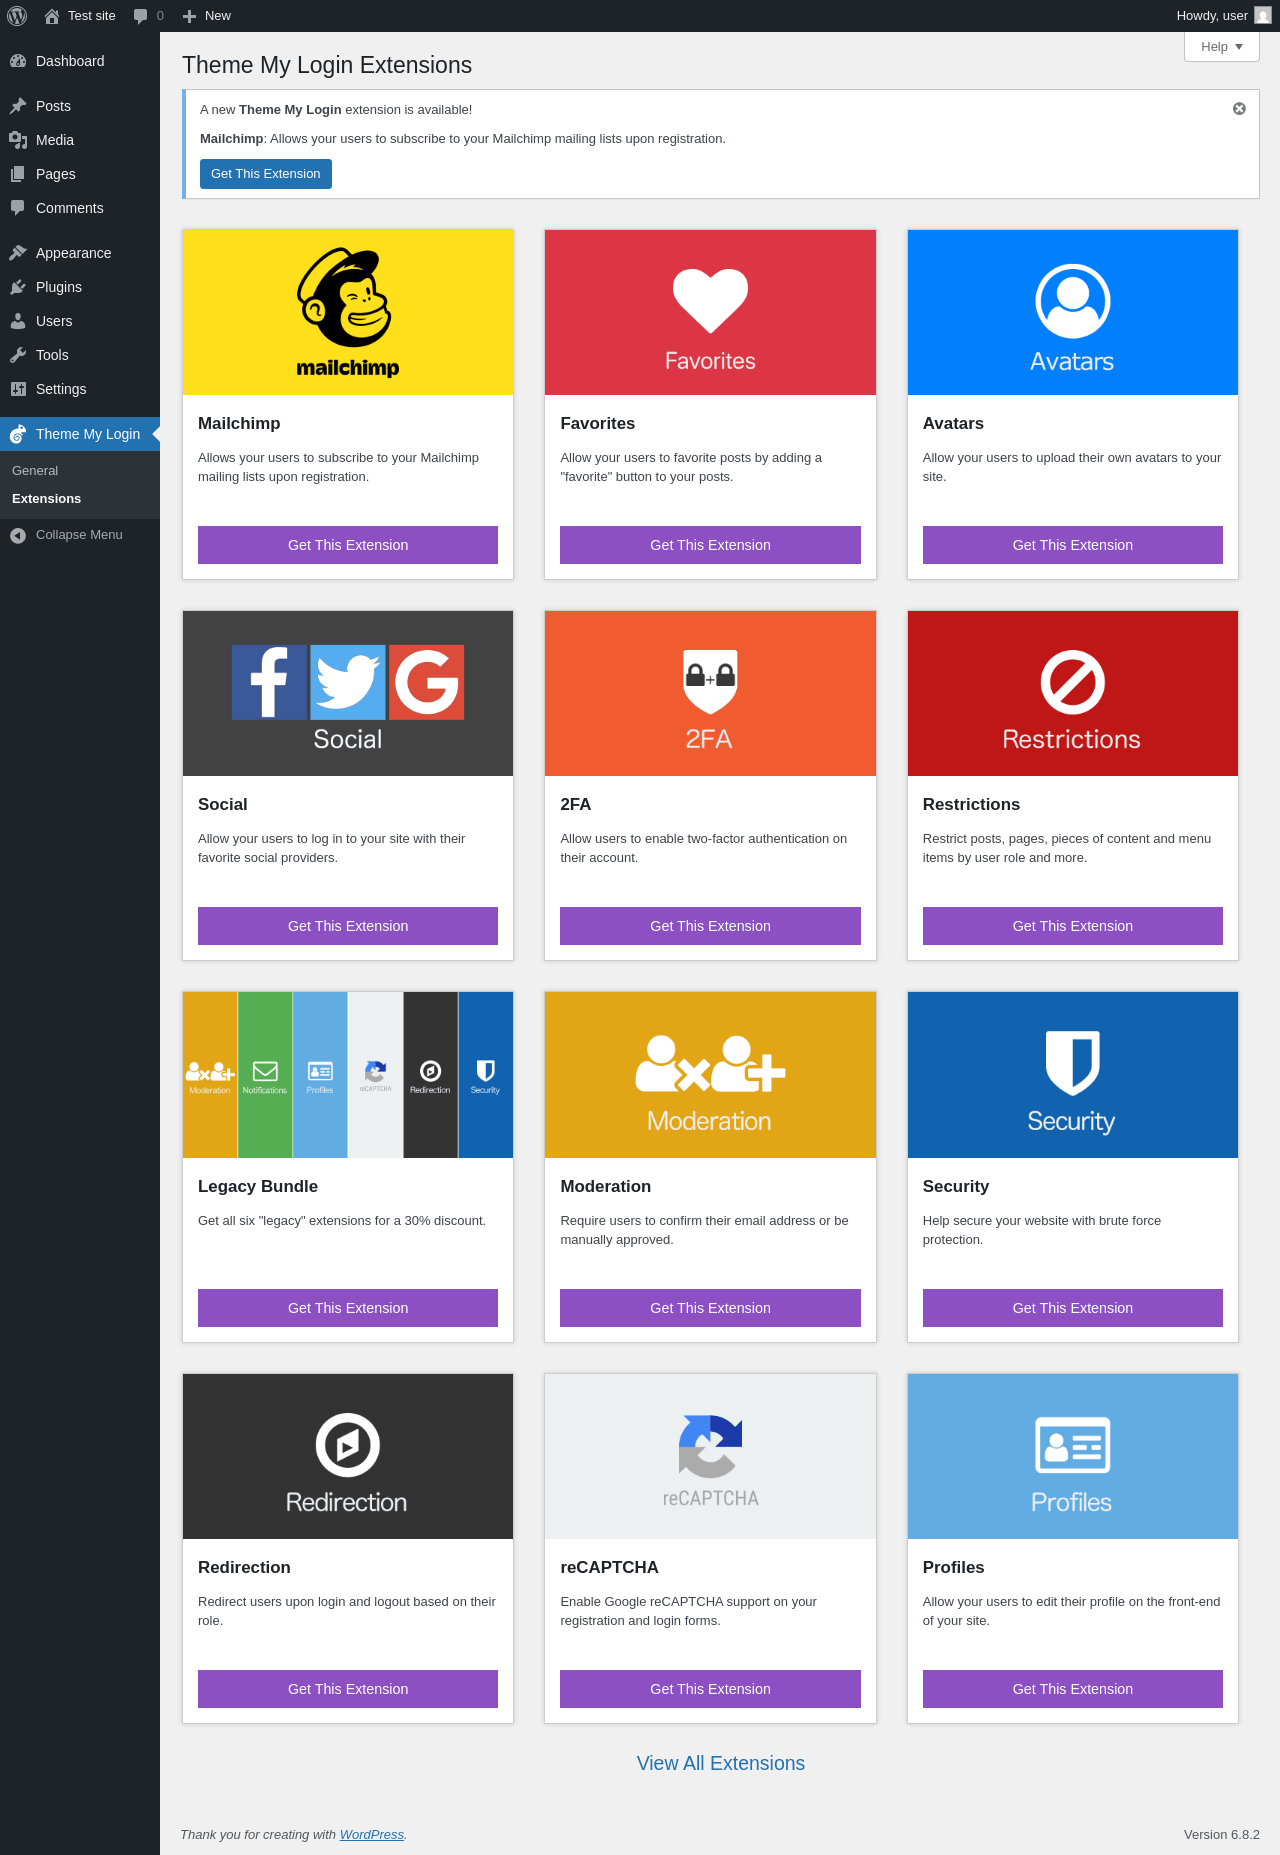This screenshot has width=1280, height=1855.
Task: Get the Avatars extension
Action: click(1073, 545)
